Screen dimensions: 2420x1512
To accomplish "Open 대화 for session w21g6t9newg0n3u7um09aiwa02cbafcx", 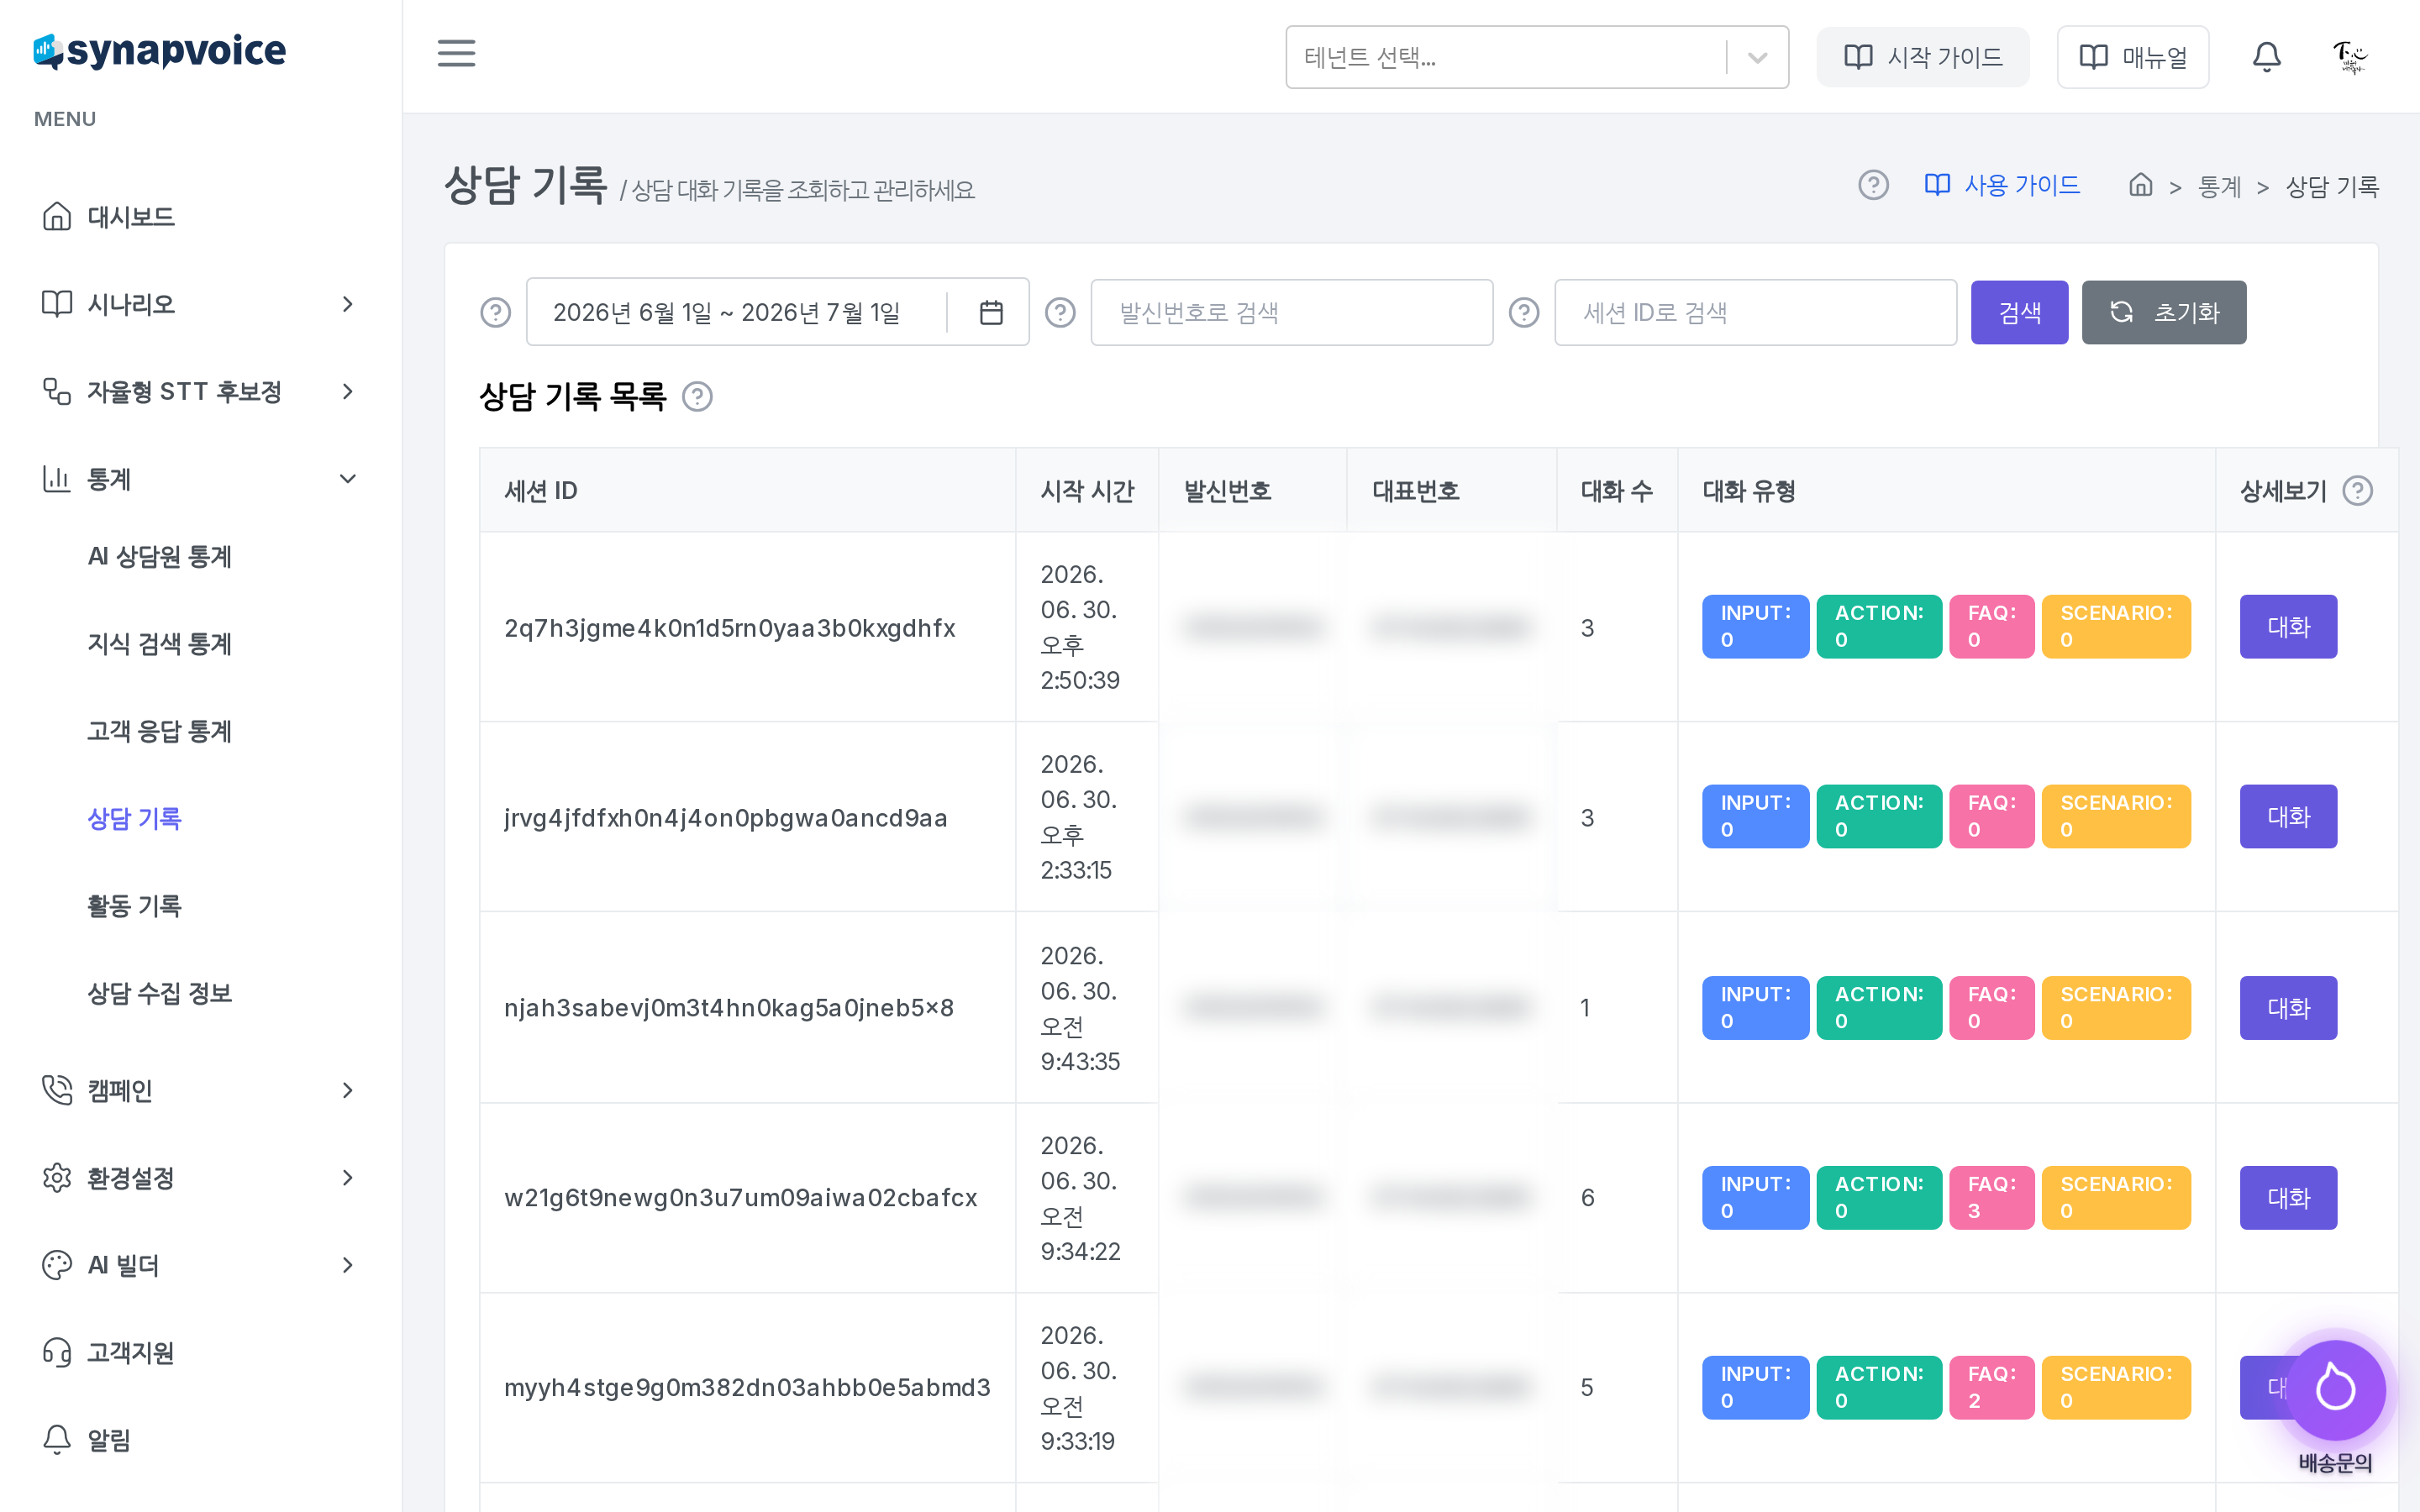I will 2288,1198.
